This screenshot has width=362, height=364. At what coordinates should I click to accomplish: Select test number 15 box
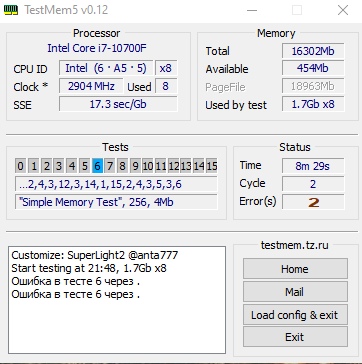pyautogui.click(x=212, y=166)
